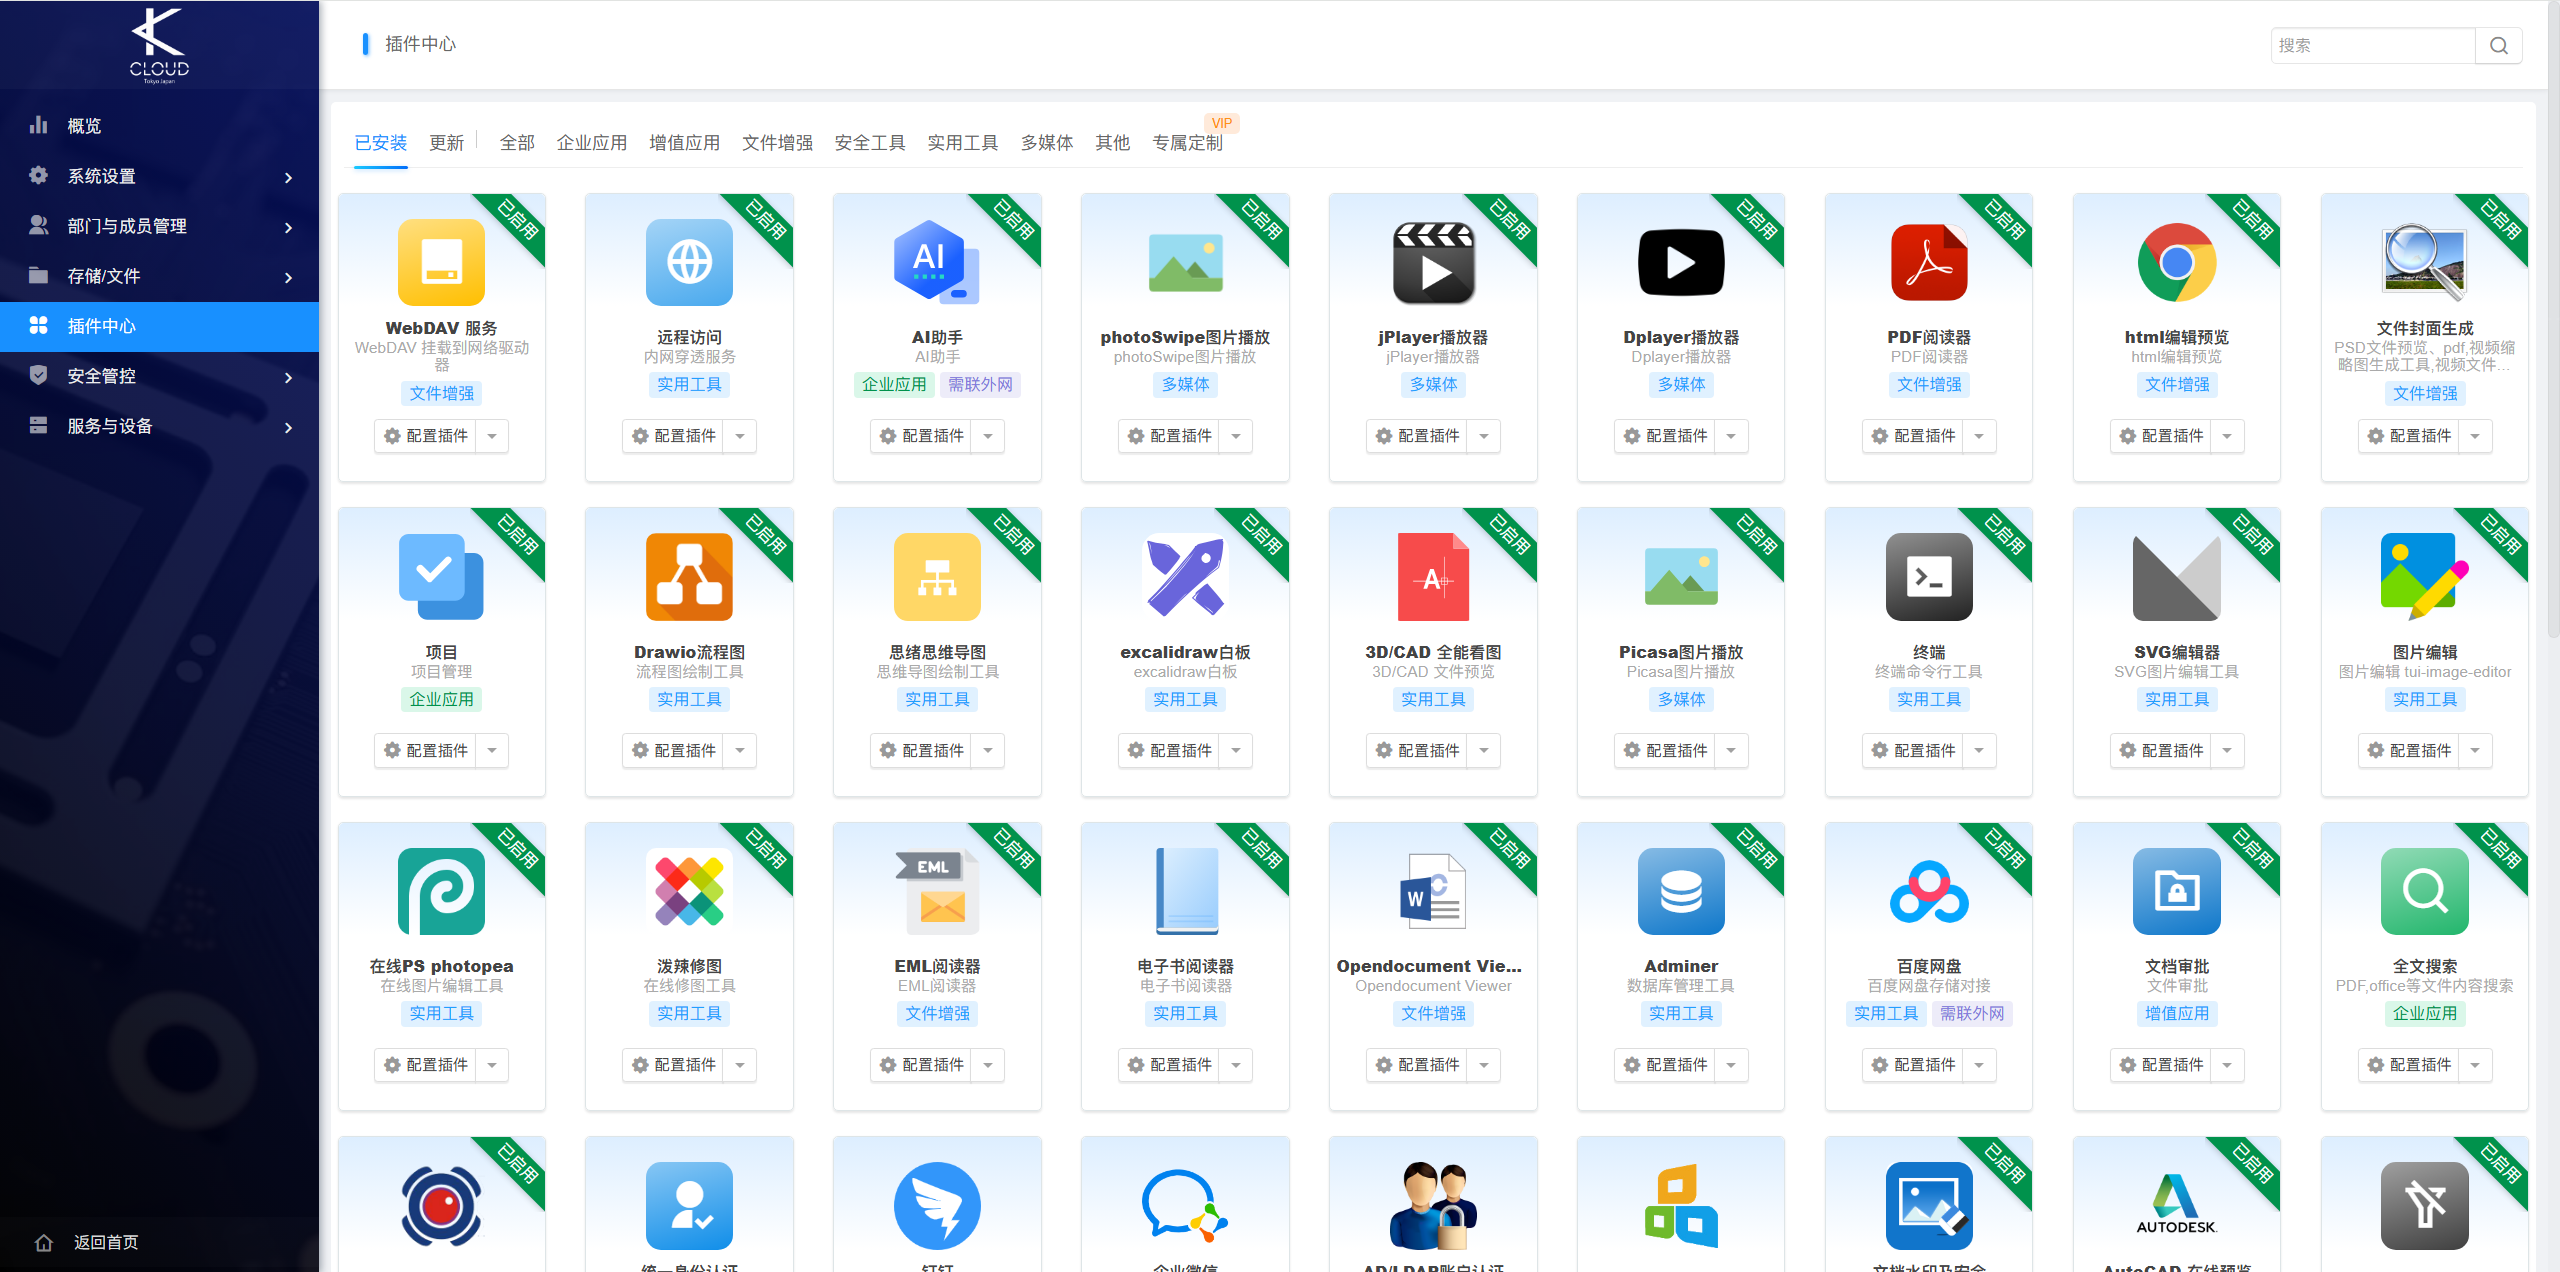
Task: Open the 终端 terminal icon
Action: (x=1929, y=577)
